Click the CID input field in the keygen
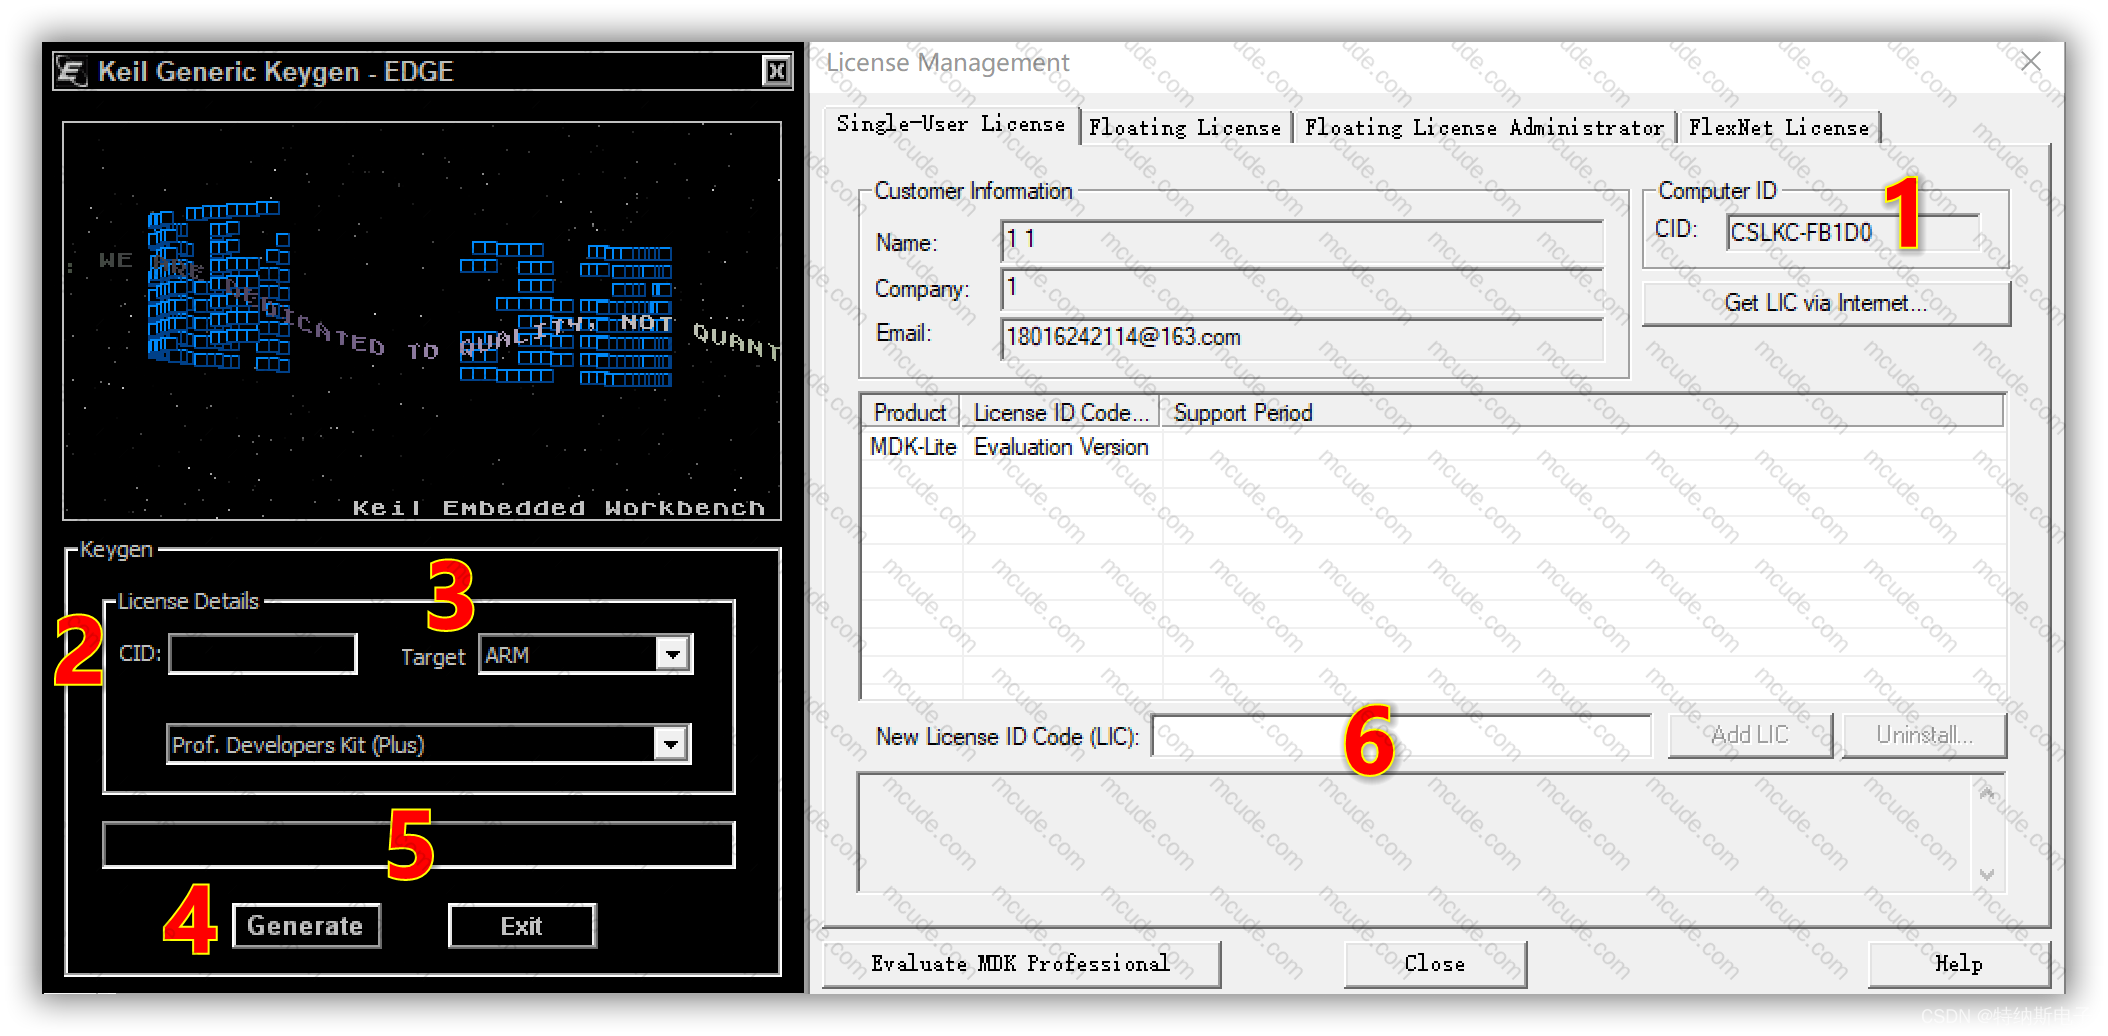The height and width of the screenshot is (1036, 2108). [x=262, y=653]
